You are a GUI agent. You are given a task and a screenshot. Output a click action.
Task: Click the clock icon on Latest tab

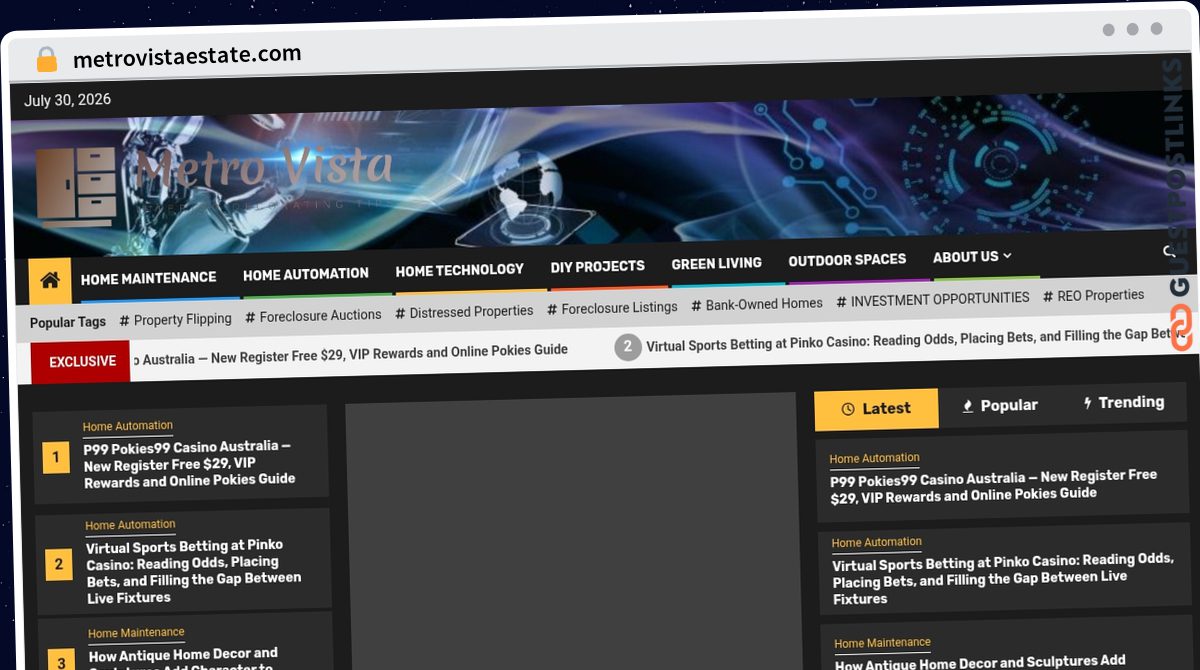(x=848, y=409)
